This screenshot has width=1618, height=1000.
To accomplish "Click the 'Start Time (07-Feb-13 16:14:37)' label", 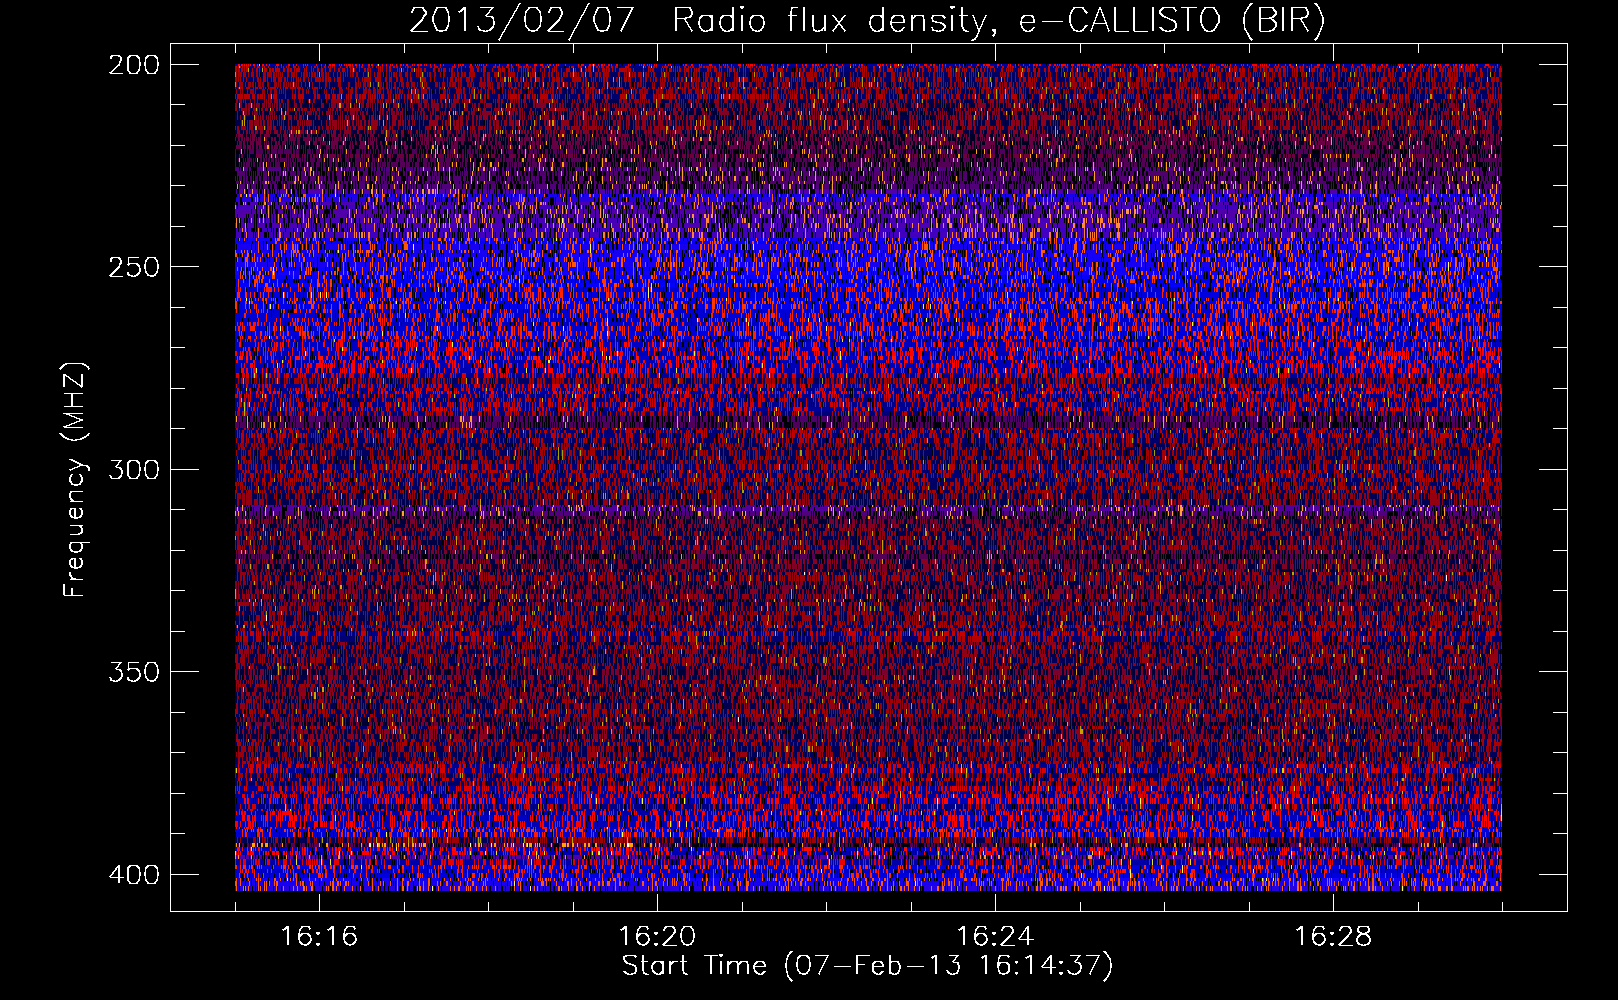I will tap(867, 966).
